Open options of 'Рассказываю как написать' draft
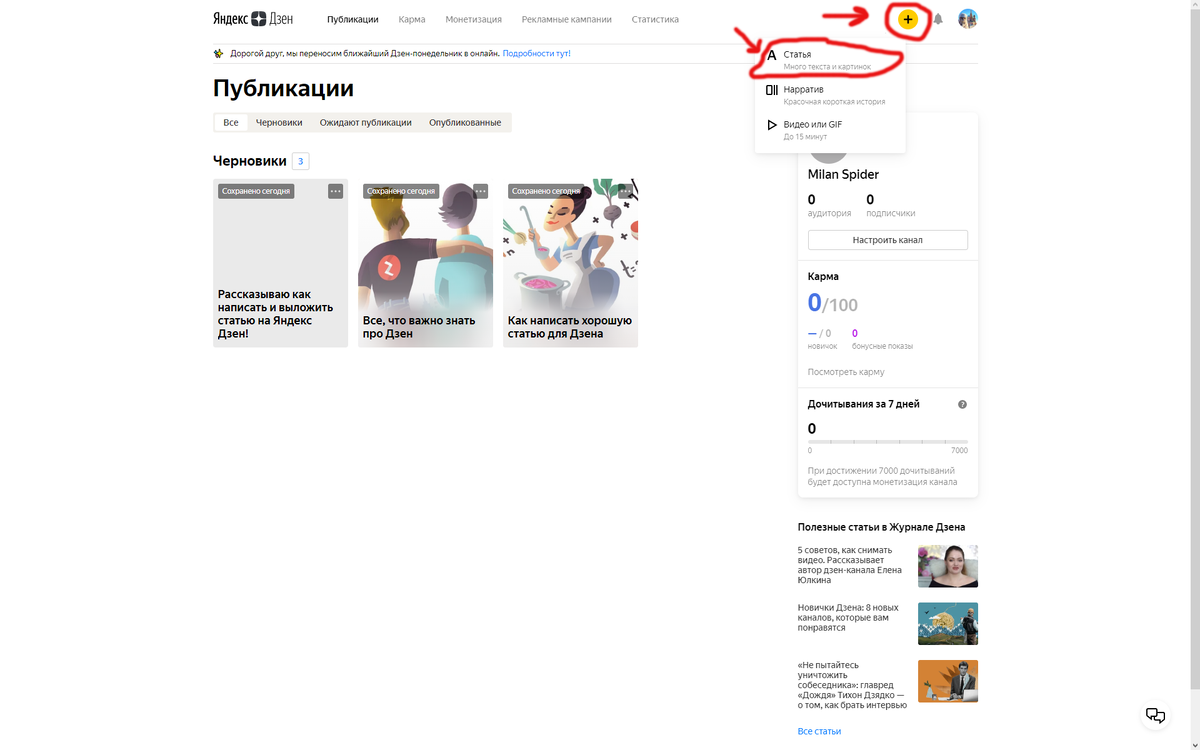This screenshot has height=750, width=1200. pos(336,191)
